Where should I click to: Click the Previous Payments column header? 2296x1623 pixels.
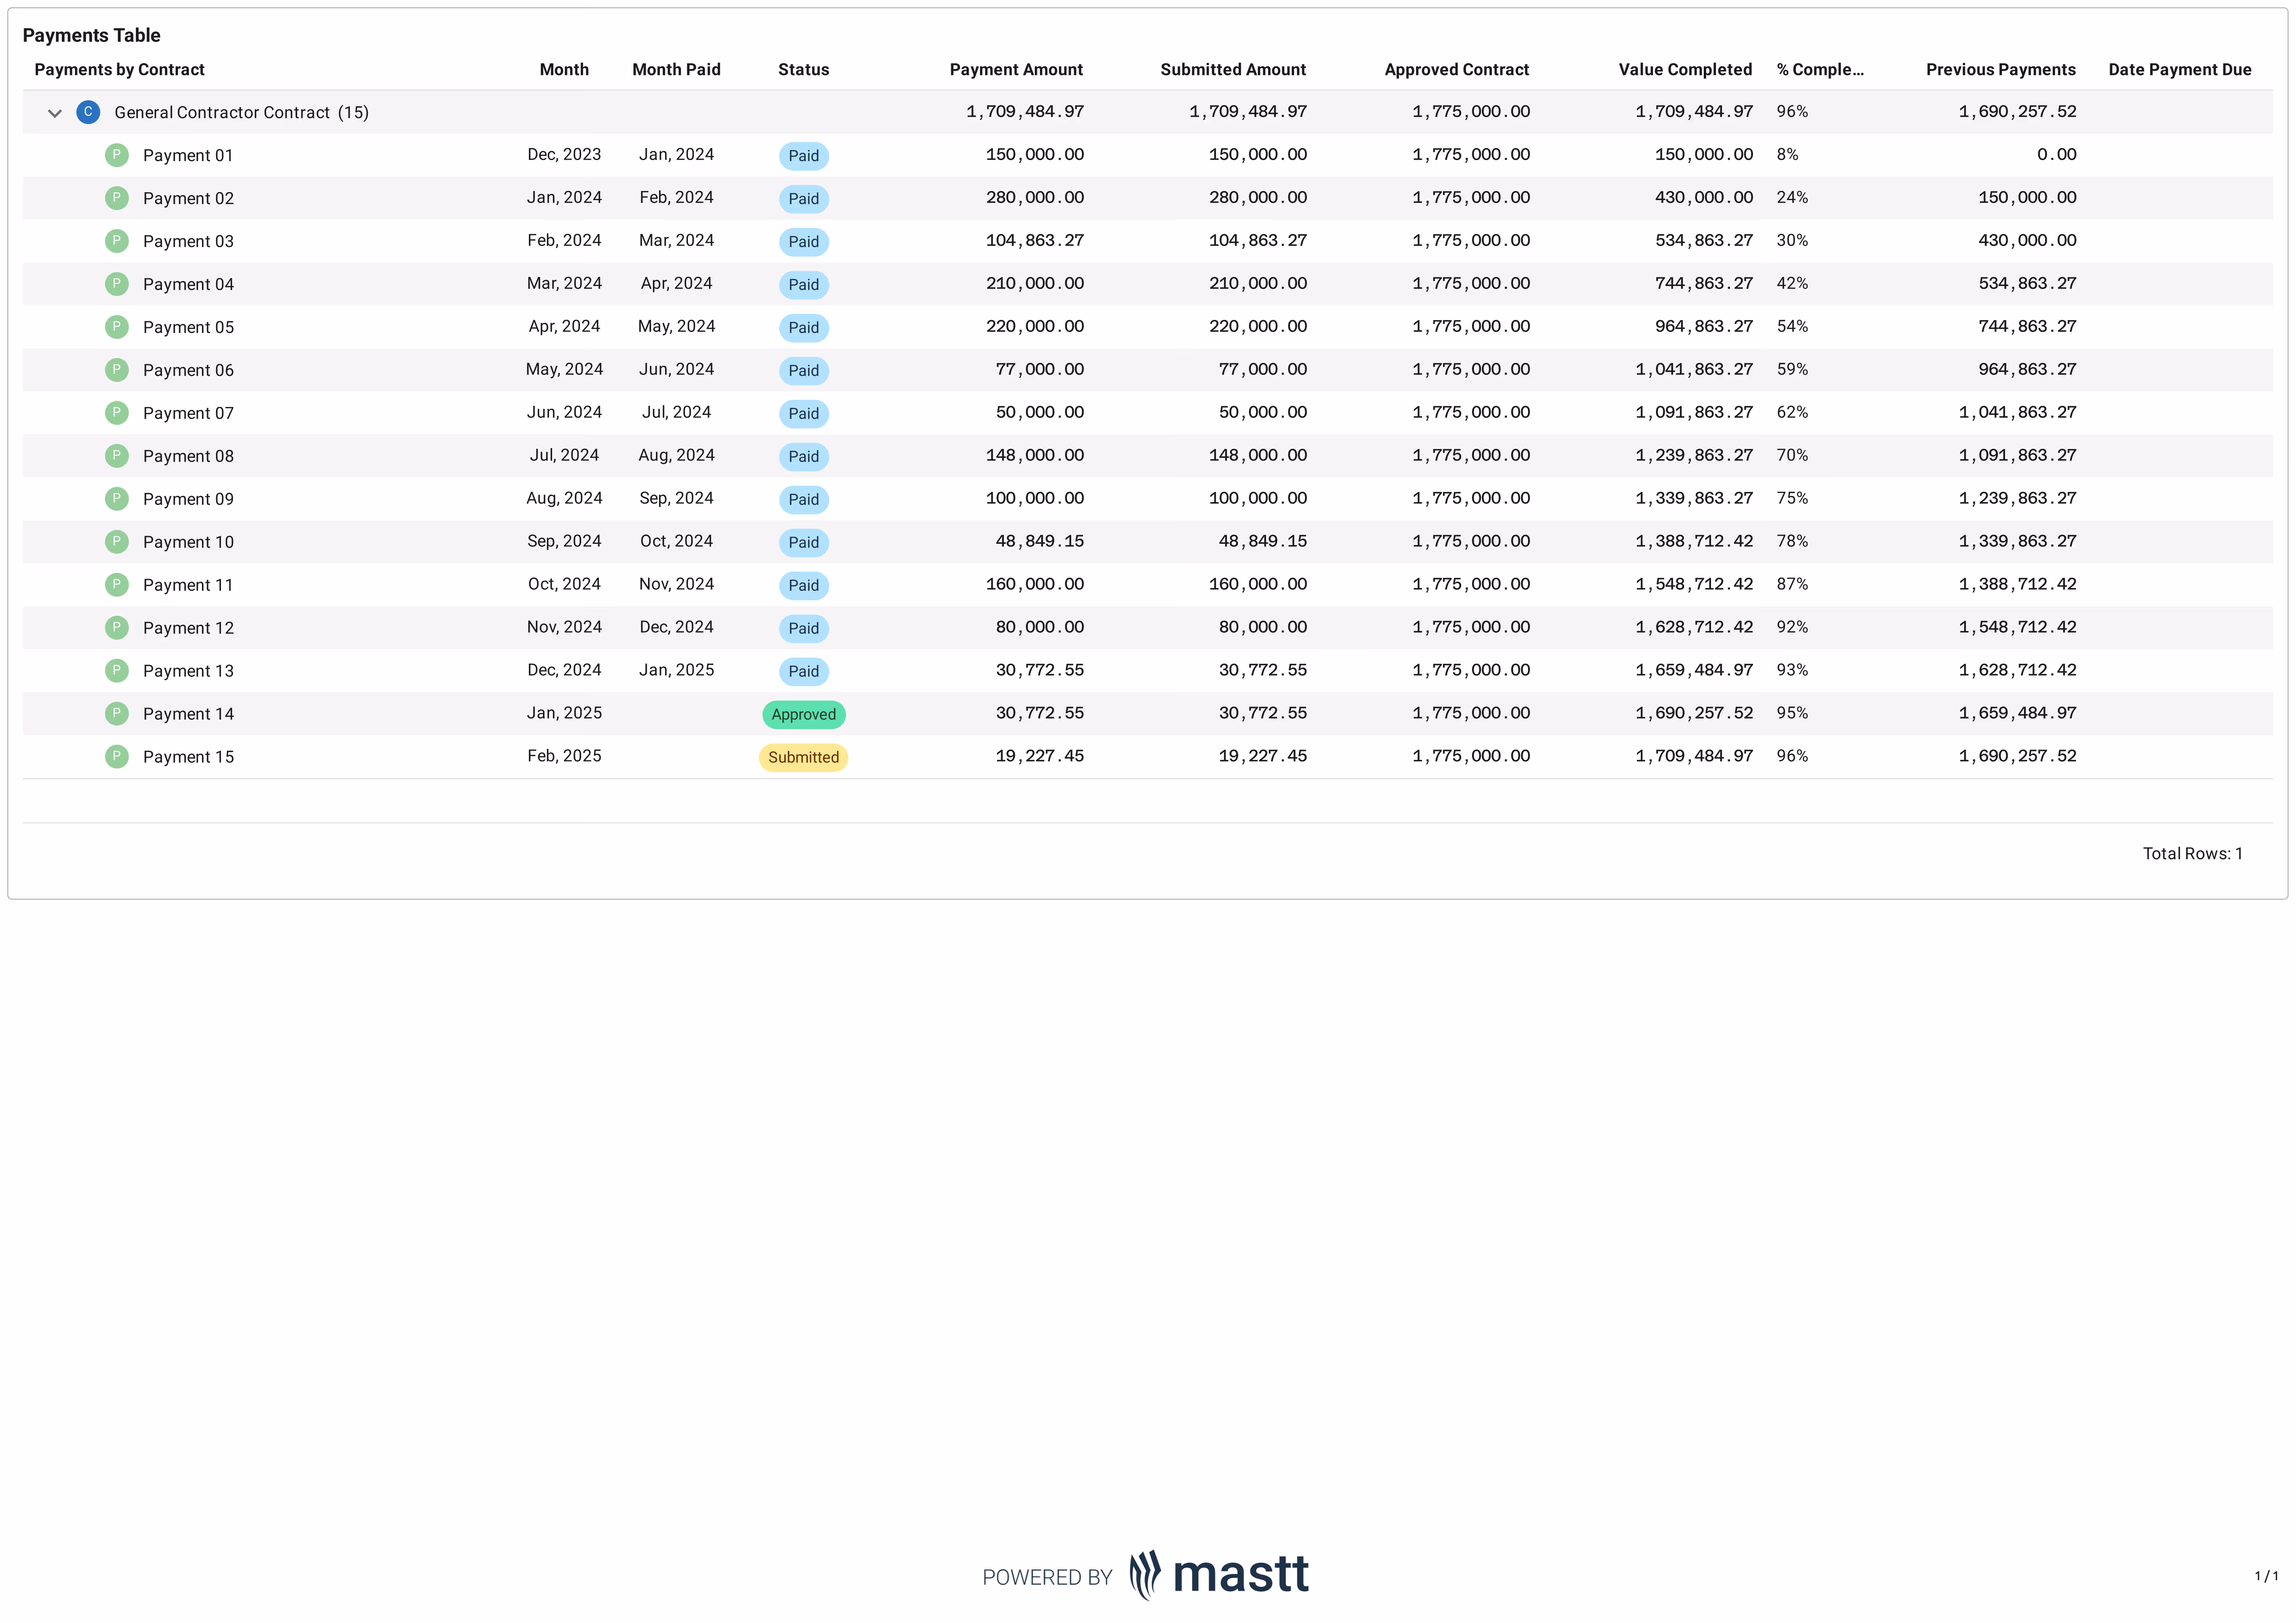(x=2000, y=69)
